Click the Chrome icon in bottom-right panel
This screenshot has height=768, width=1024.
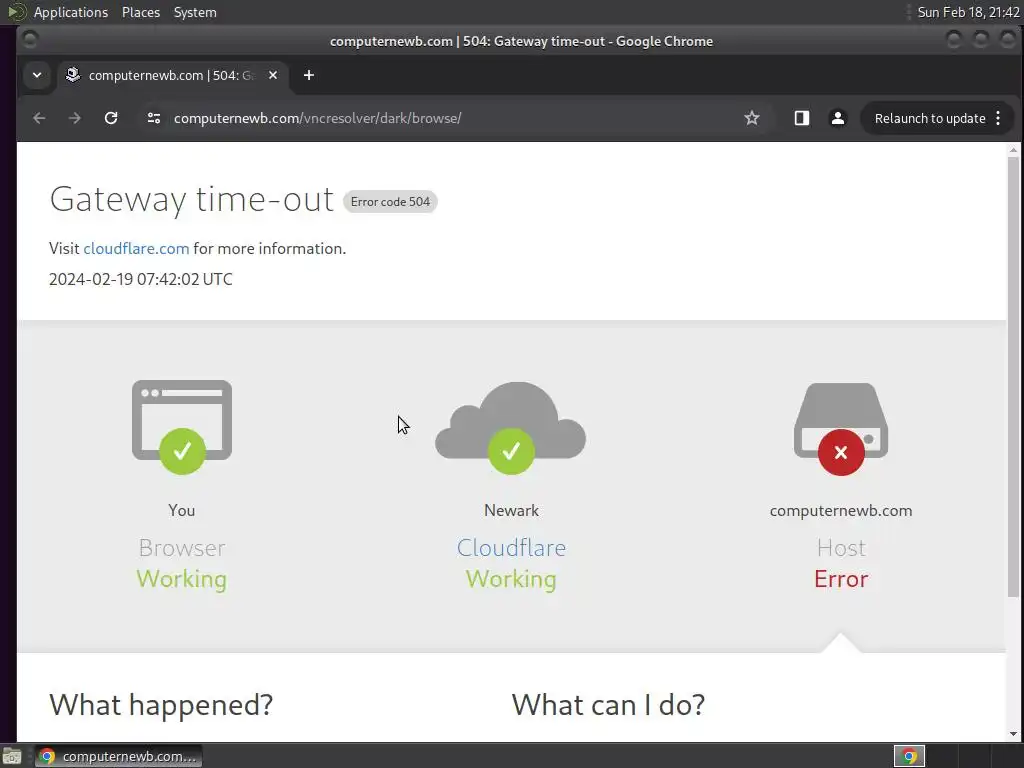point(909,756)
